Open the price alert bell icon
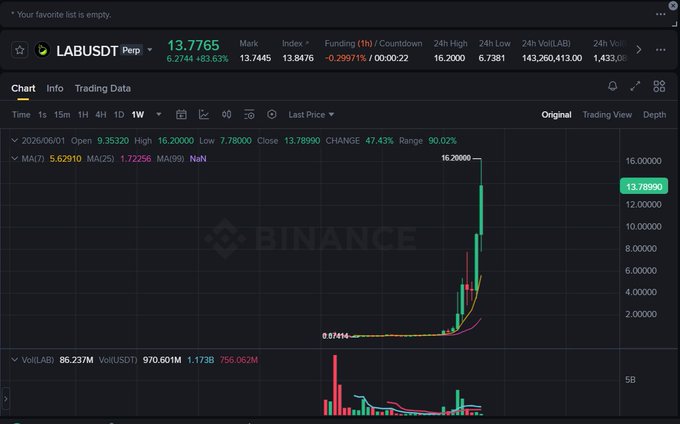 [612, 86]
